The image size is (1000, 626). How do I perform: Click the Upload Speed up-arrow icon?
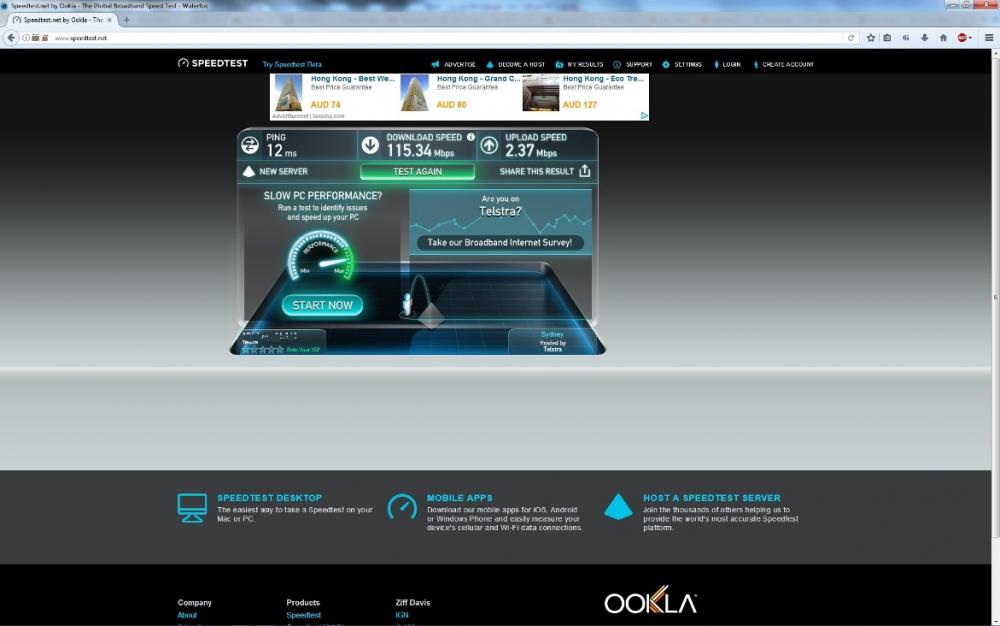click(489, 145)
